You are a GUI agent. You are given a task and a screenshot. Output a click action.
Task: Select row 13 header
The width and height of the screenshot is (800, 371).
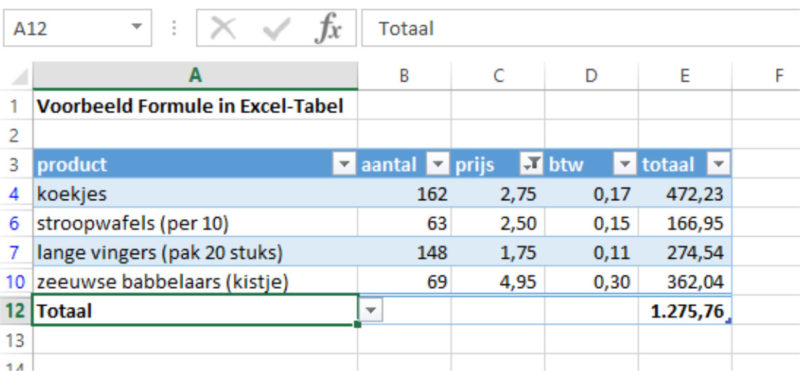click(x=16, y=340)
